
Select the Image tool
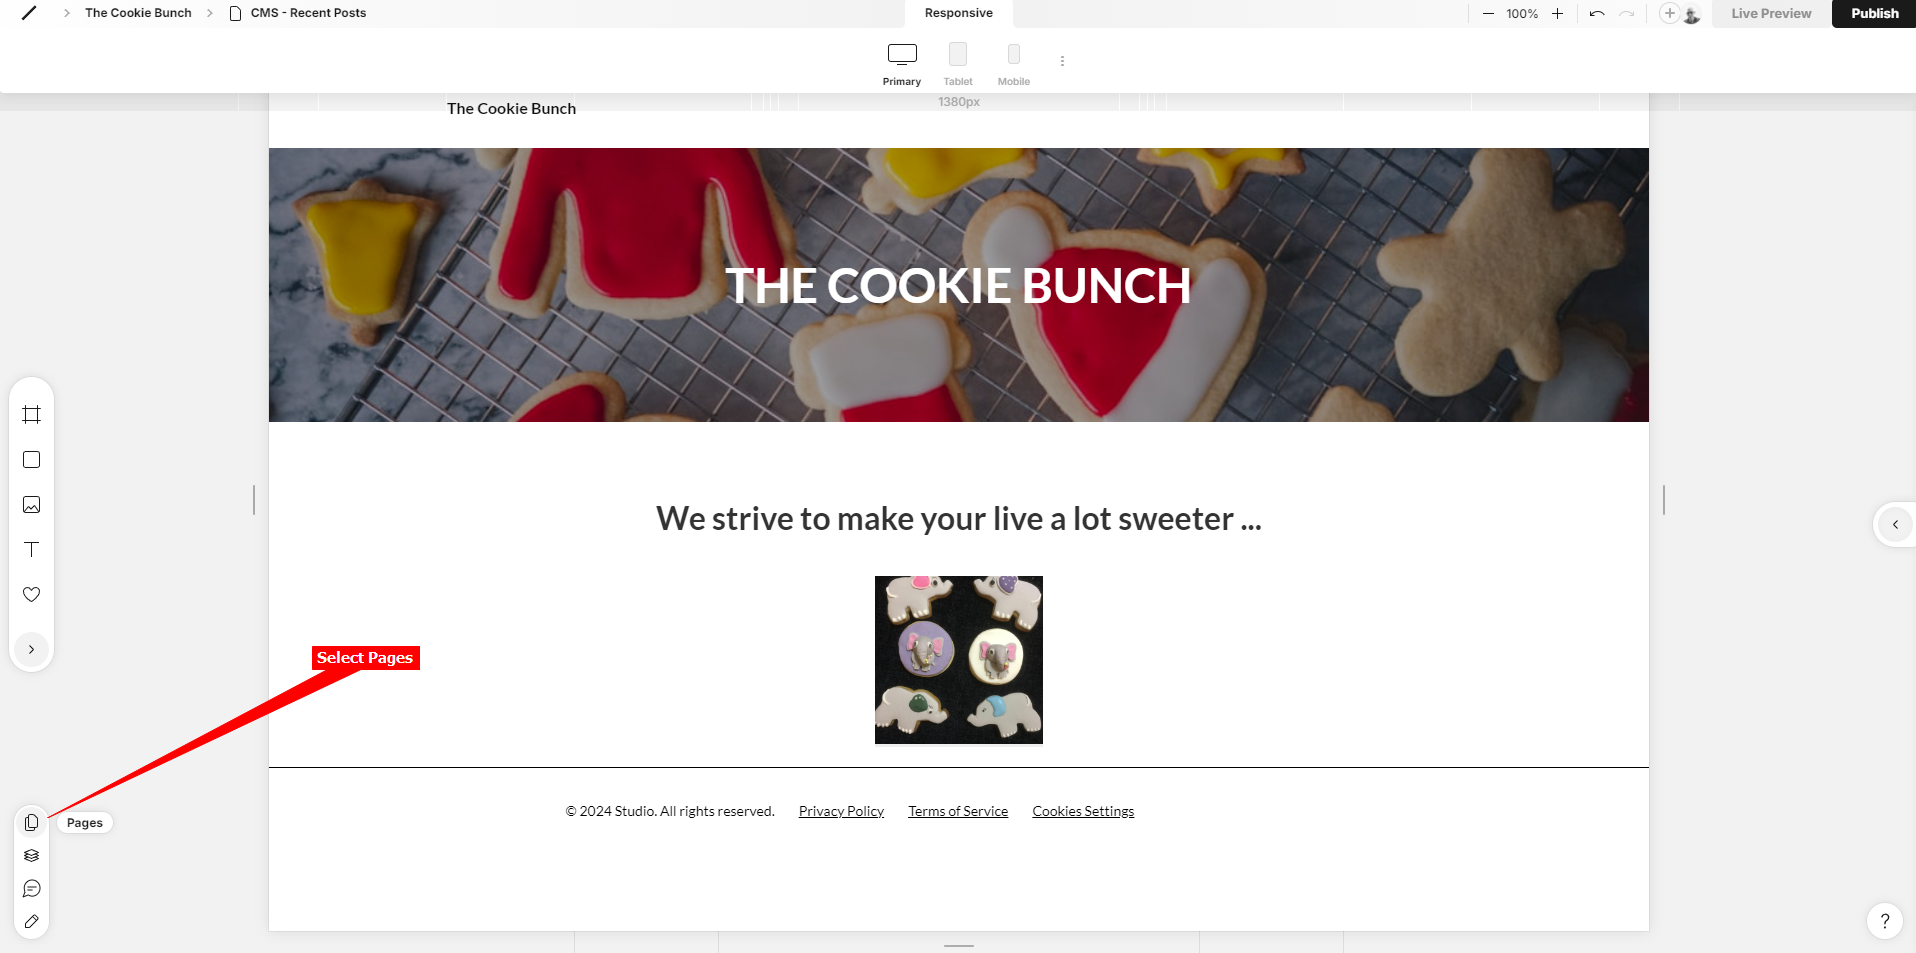tap(32, 505)
